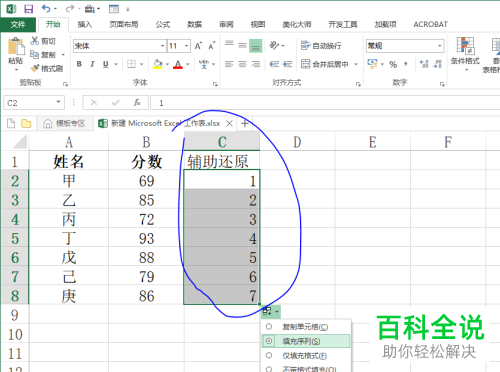The width and height of the screenshot is (500, 372).
Task: Click the decrease decimal icon
Action: (x=438, y=64)
